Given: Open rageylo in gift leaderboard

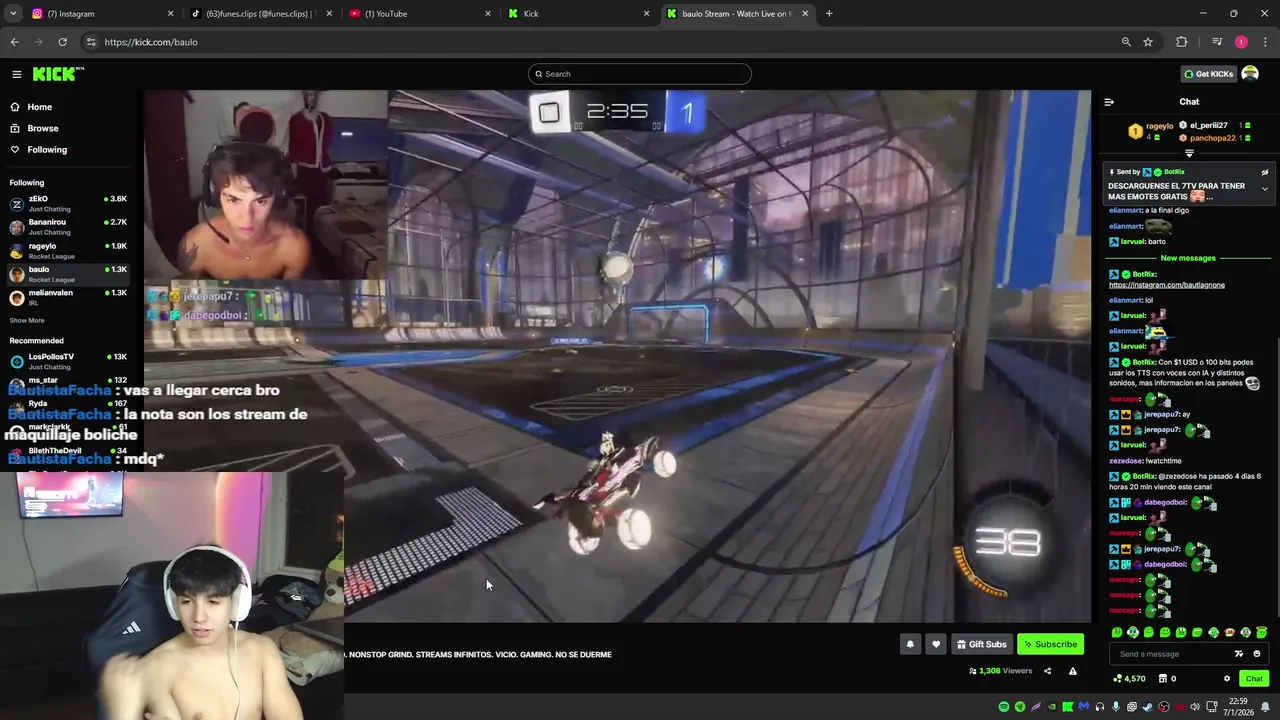Looking at the screenshot, I should 1152,131.
